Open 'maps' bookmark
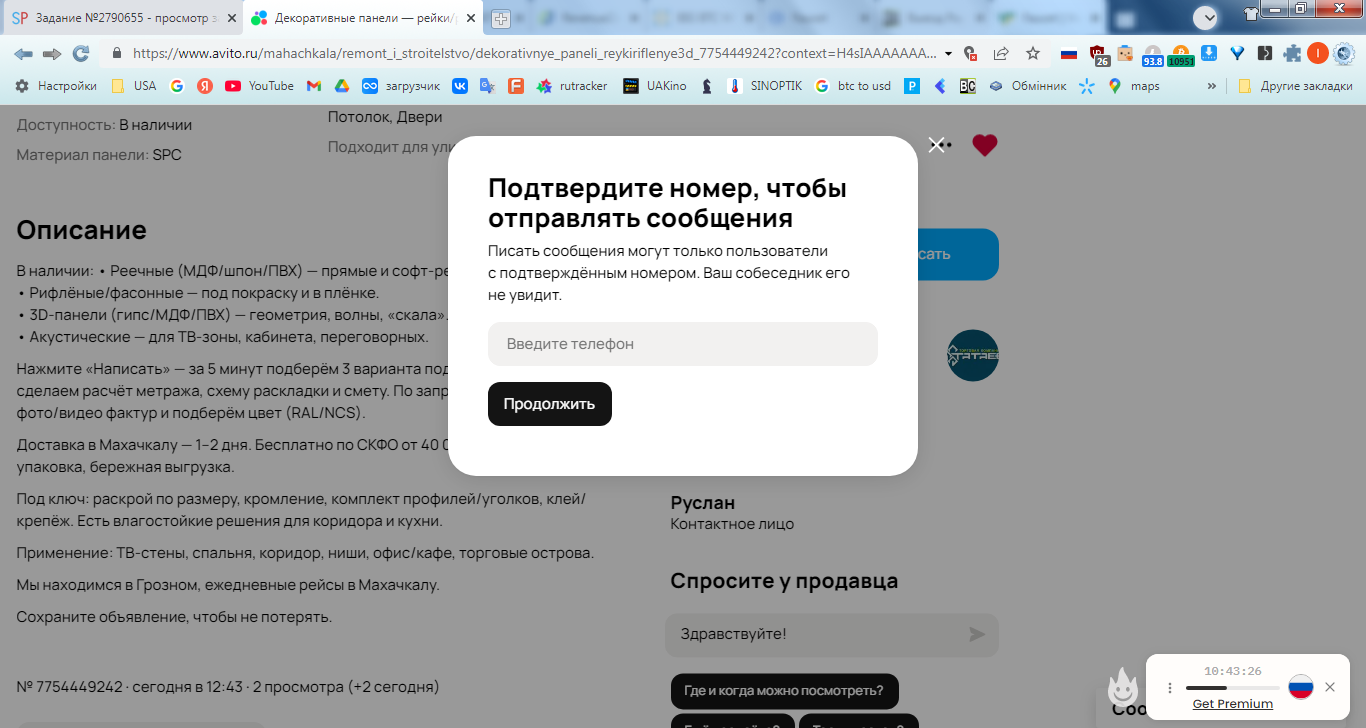 (1134, 86)
